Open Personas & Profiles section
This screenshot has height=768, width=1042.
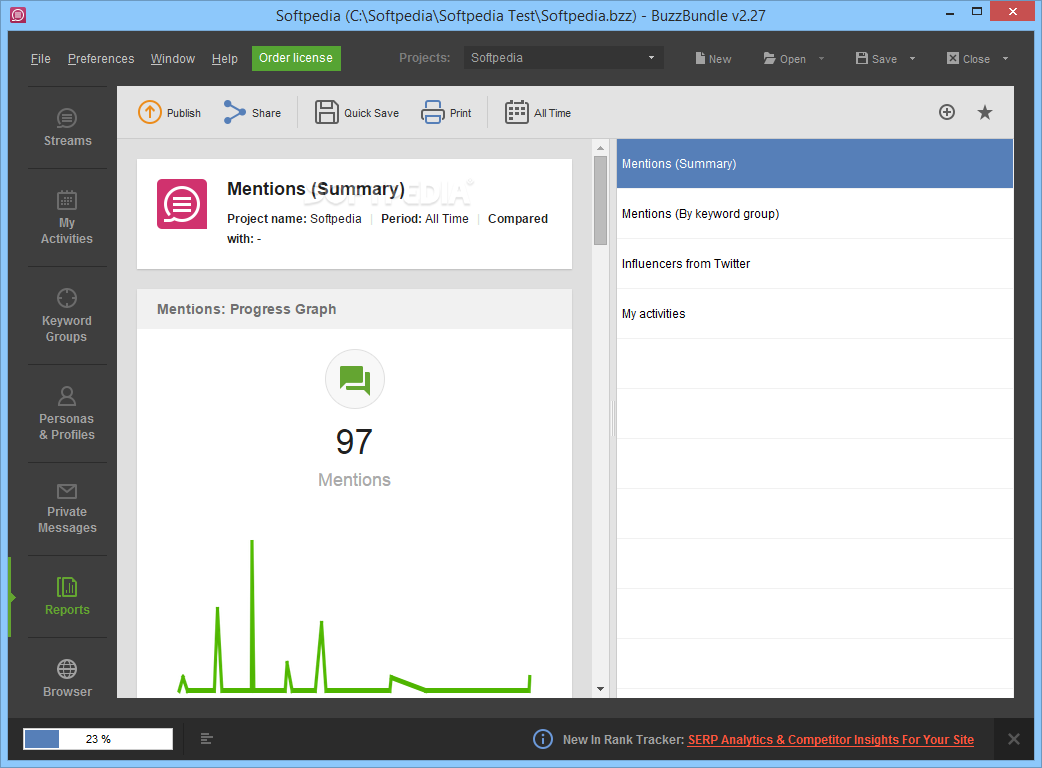(x=67, y=413)
